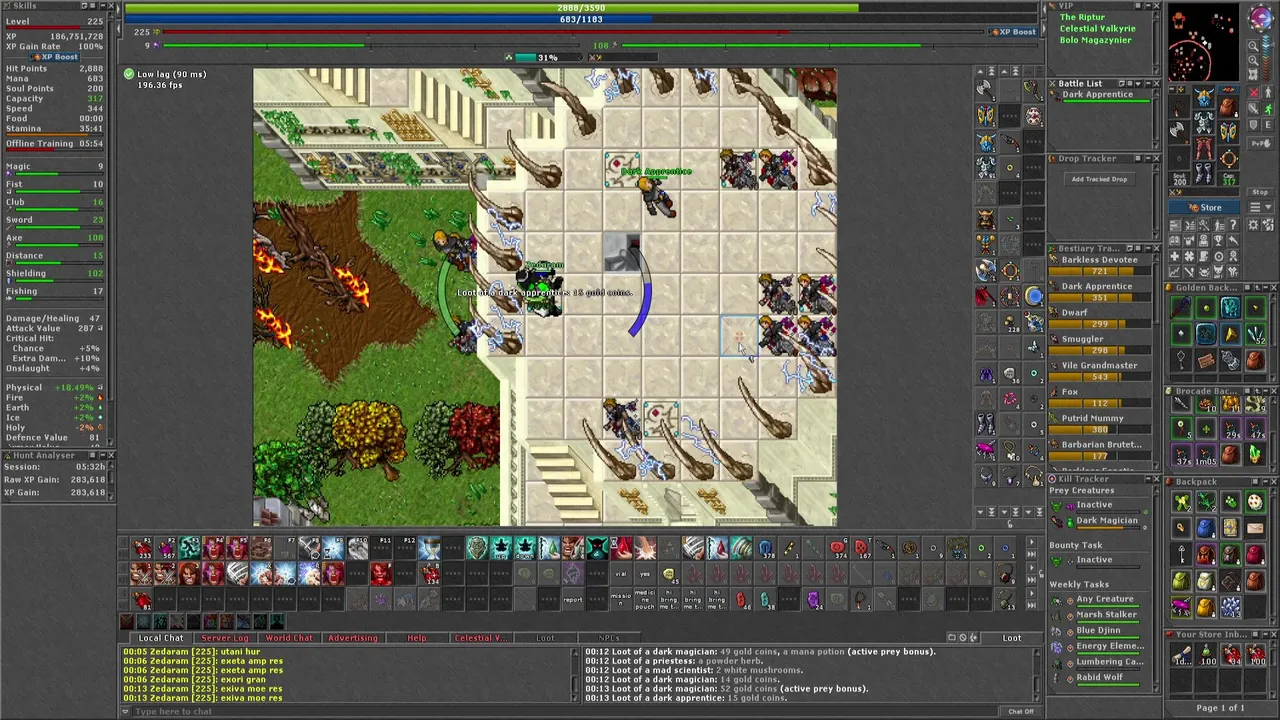
Task: Click the 'yes' hotkey slot
Action: pos(644,574)
